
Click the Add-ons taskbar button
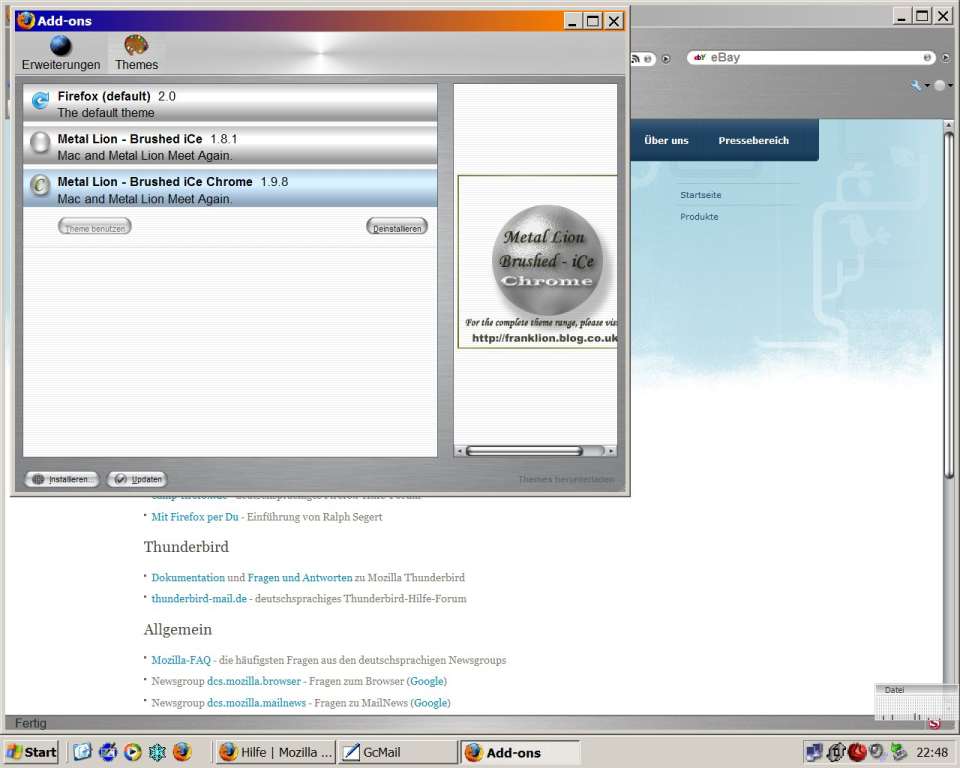[x=520, y=752]
